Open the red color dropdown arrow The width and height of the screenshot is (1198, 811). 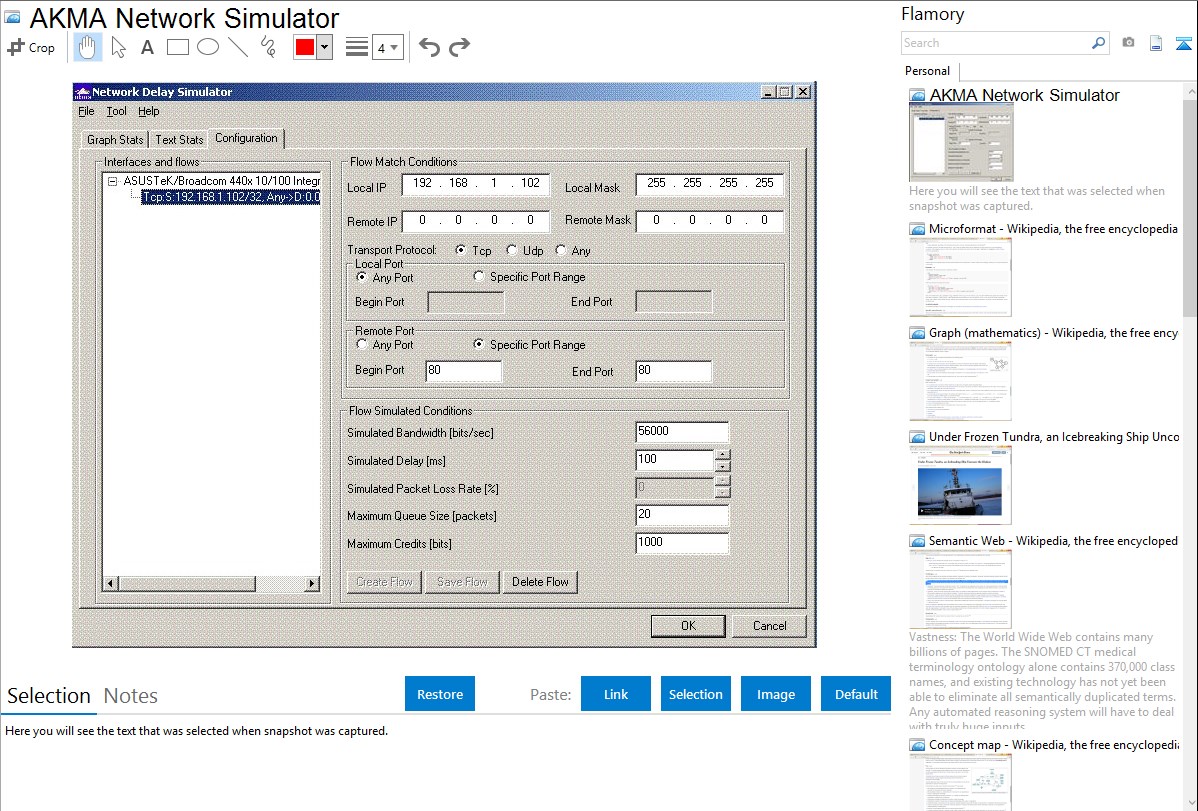click(x=324, y=47)
